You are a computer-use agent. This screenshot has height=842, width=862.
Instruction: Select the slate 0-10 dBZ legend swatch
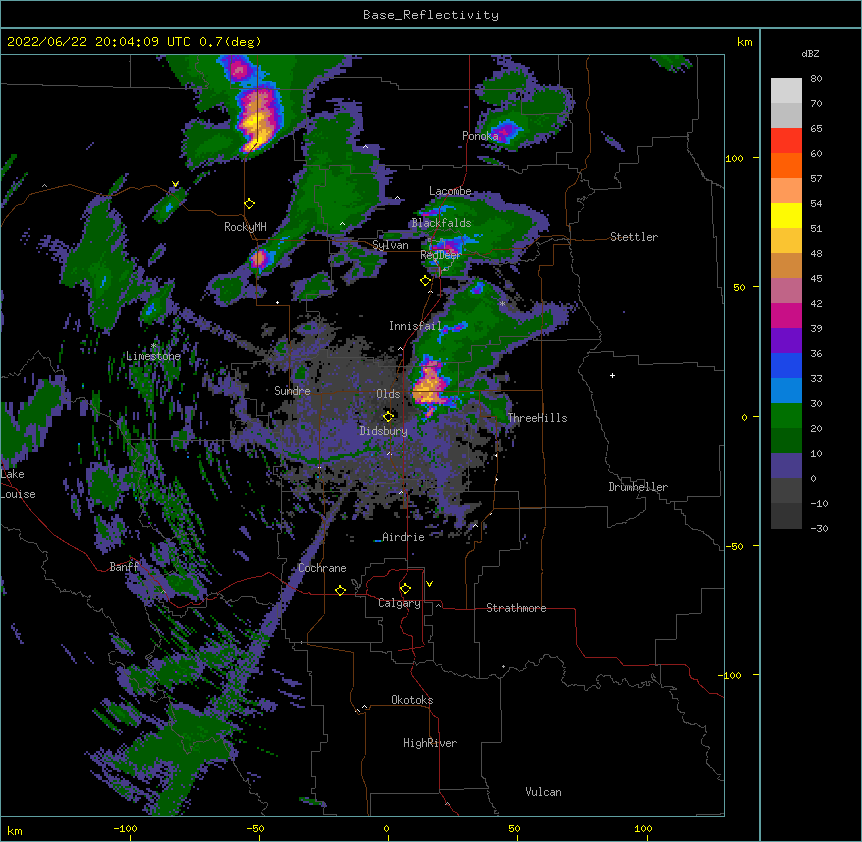pos(786,466)
